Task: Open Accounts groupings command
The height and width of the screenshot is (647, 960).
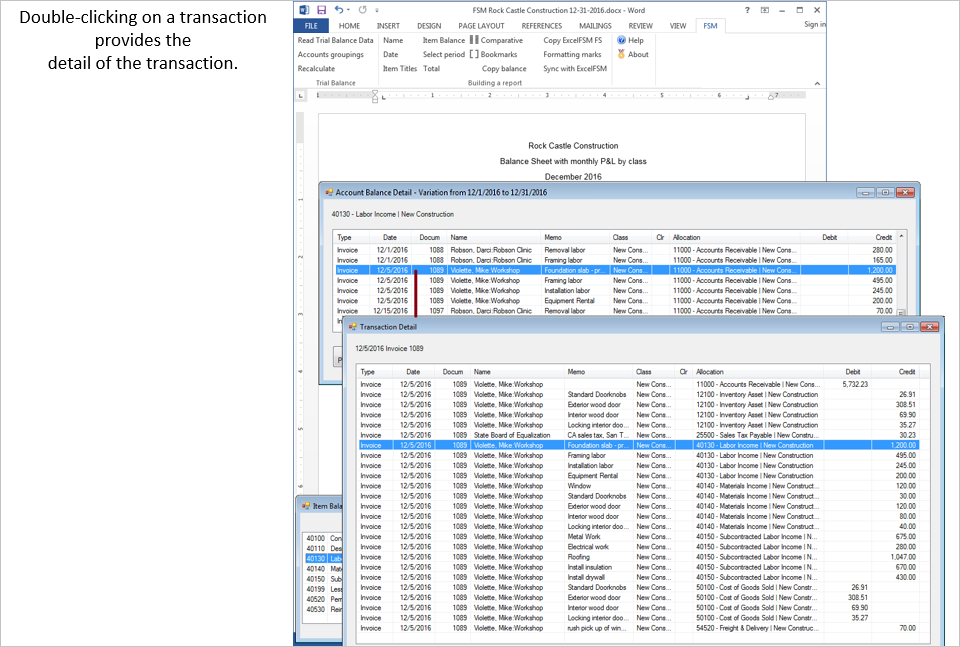Action: coord(331,54)
